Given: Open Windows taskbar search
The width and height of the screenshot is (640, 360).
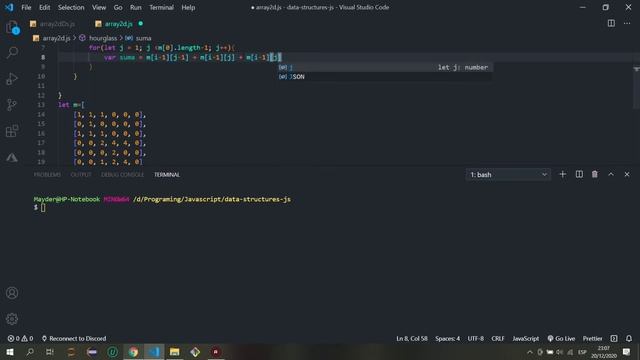Looking at the screenshot, I should 30,352.
